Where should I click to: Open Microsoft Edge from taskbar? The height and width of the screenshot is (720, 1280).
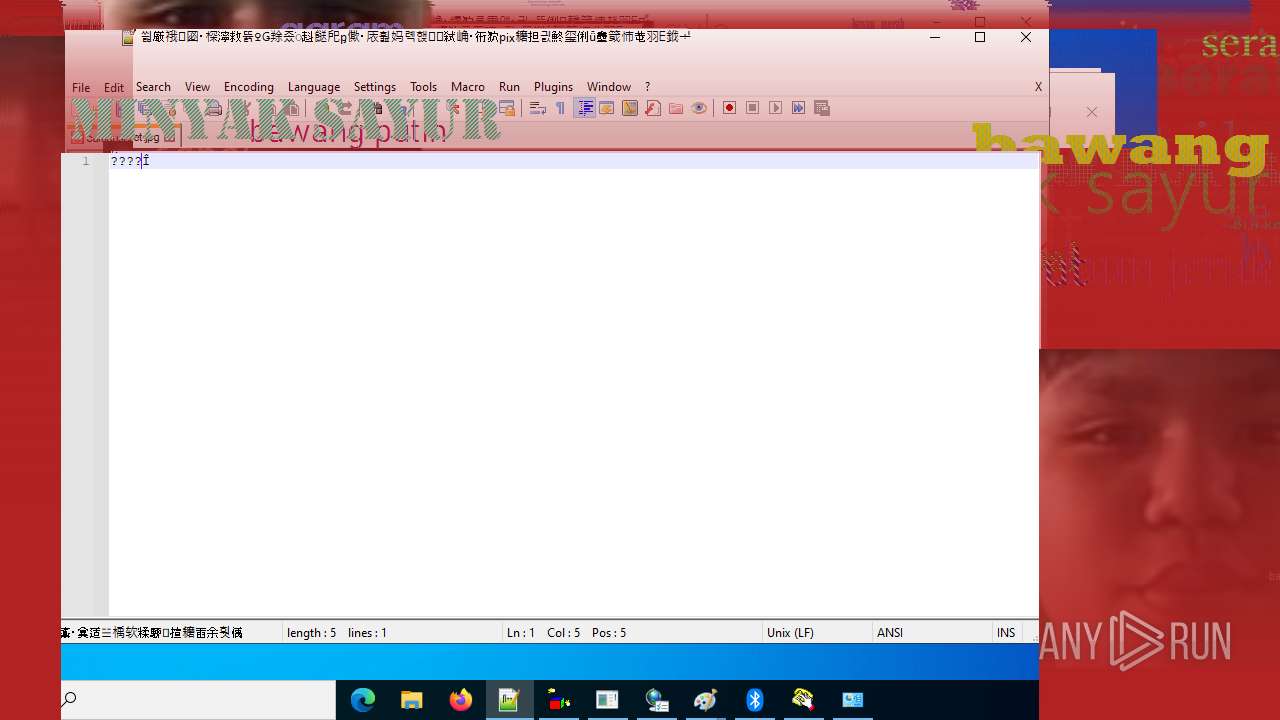[362, 700]
